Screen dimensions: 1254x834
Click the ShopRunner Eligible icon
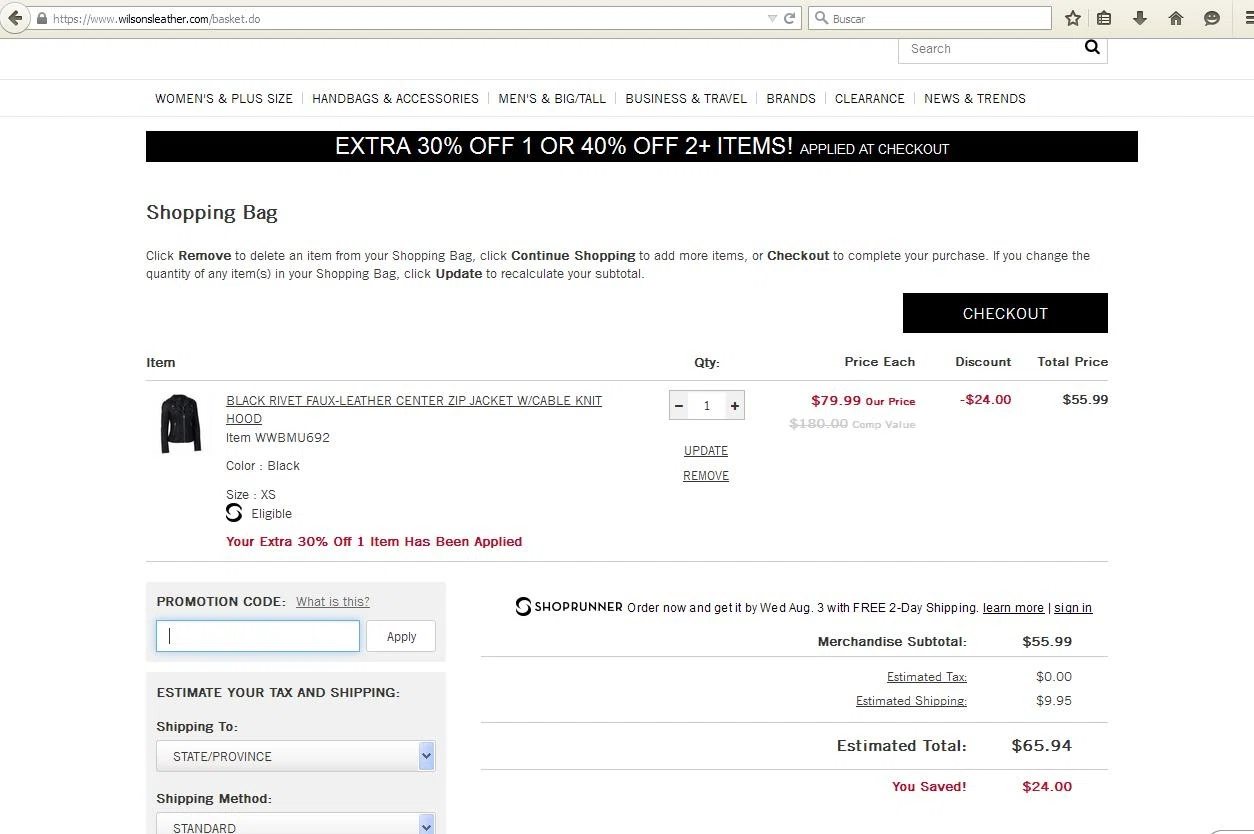tap(234, 513)
